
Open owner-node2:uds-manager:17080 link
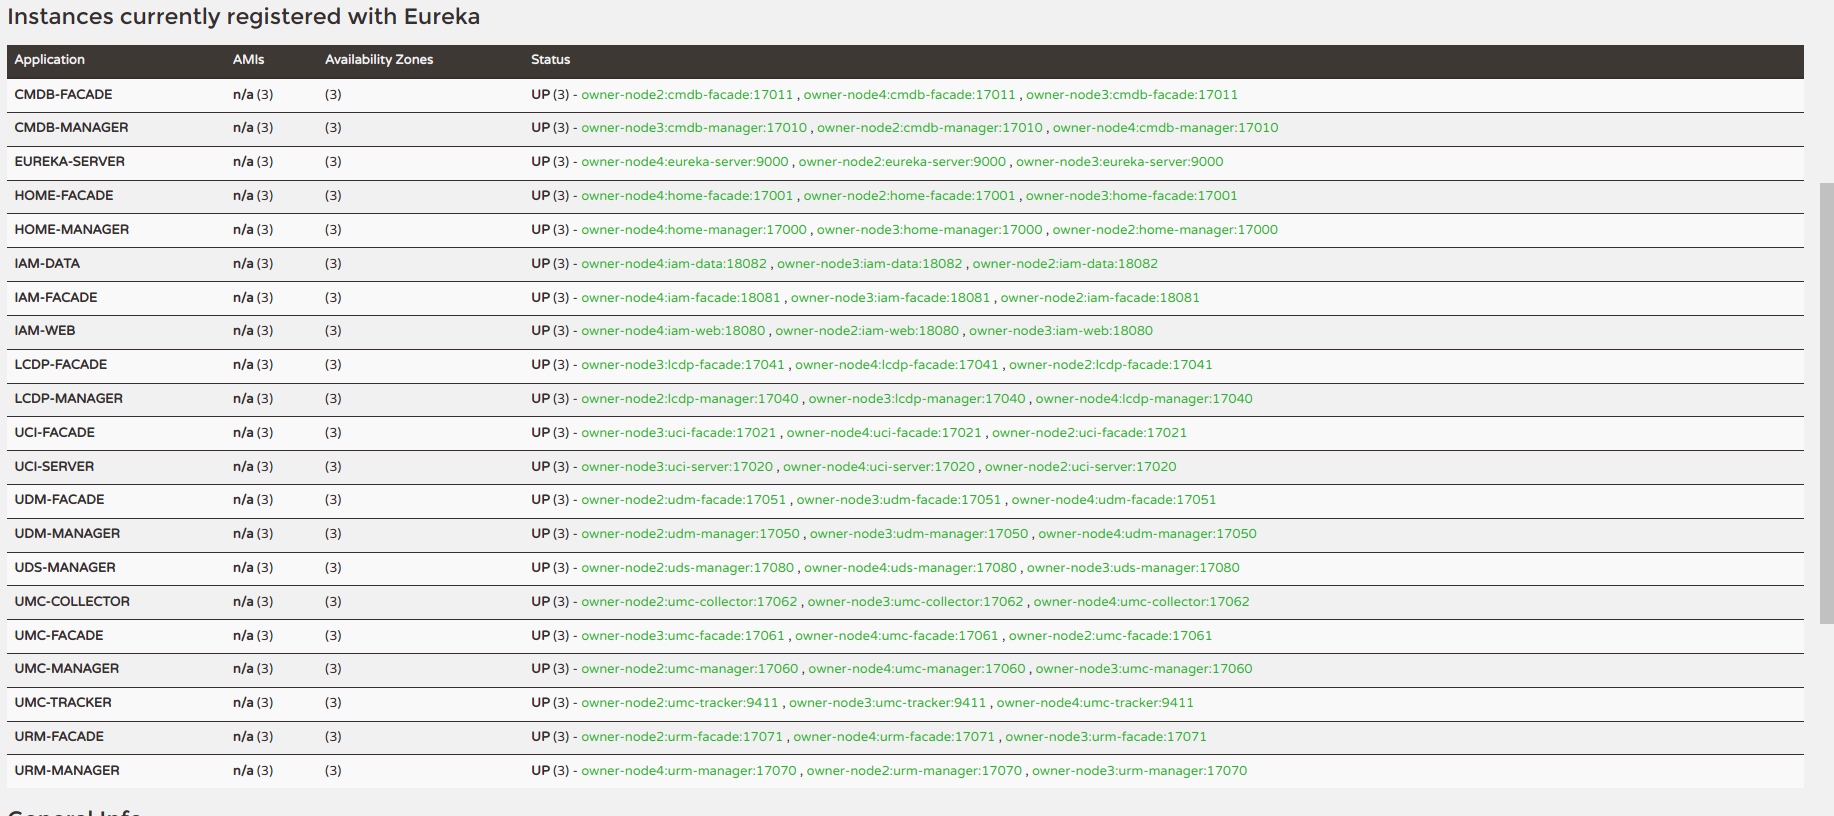pyautogui.click(x=688, y=568)
